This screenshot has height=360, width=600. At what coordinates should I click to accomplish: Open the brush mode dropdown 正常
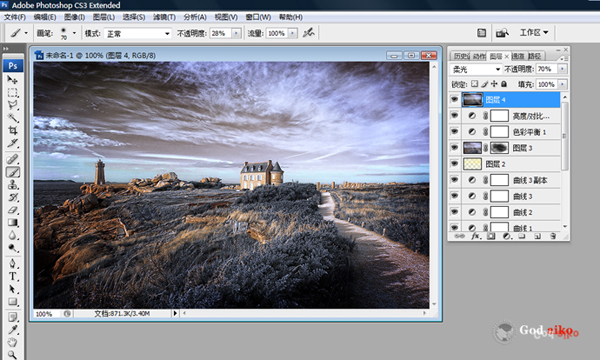(x=137, y=34)
